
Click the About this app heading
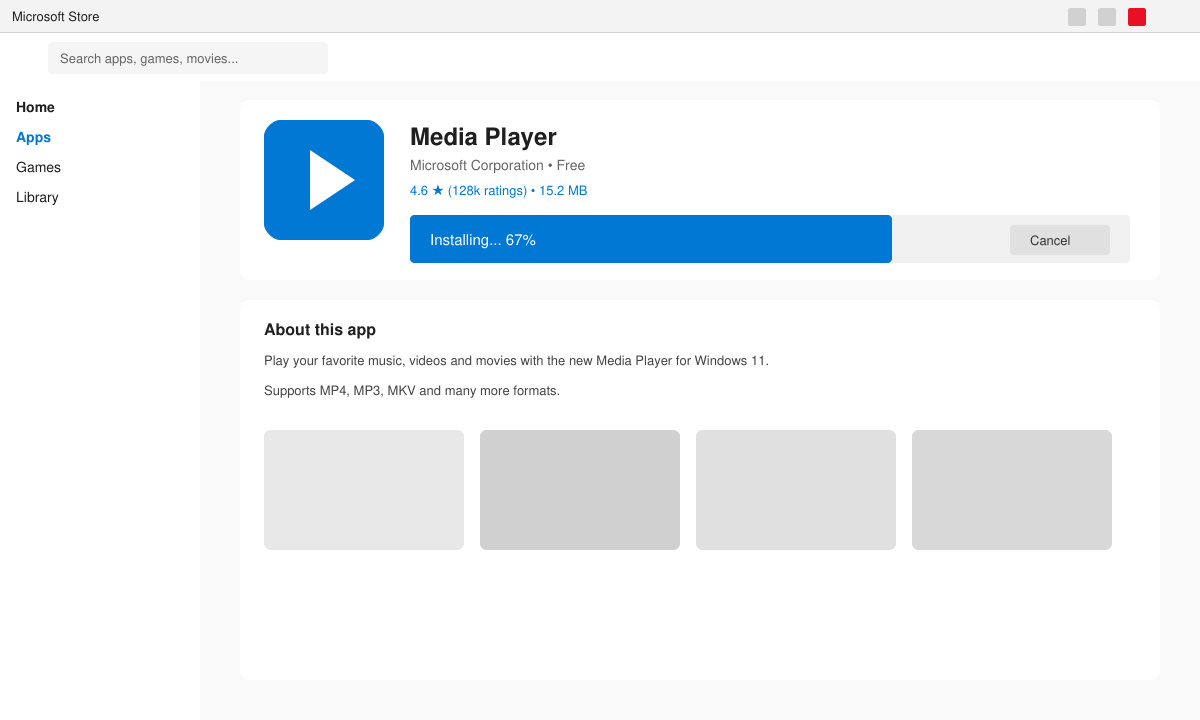coord(320,330)
